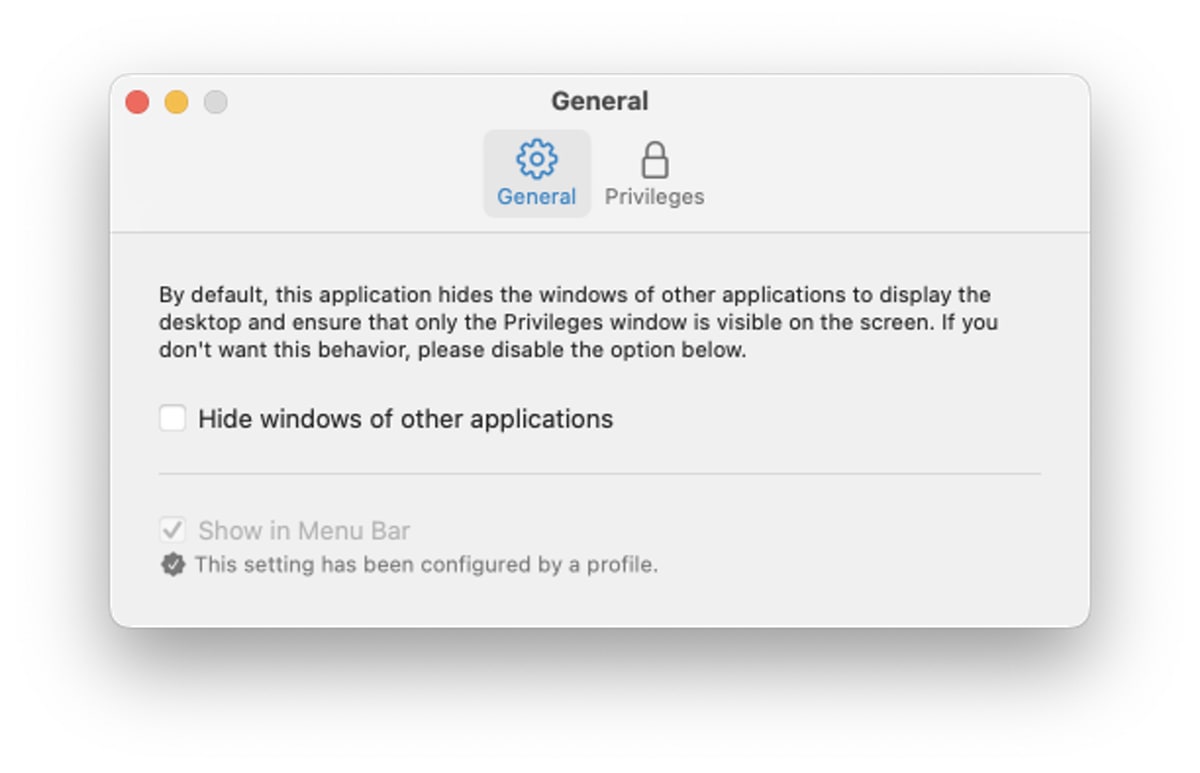Click the grayed-out zoom window button
Image resolution: width=1200 pixels, height=773 pixels.
(215, 102)
